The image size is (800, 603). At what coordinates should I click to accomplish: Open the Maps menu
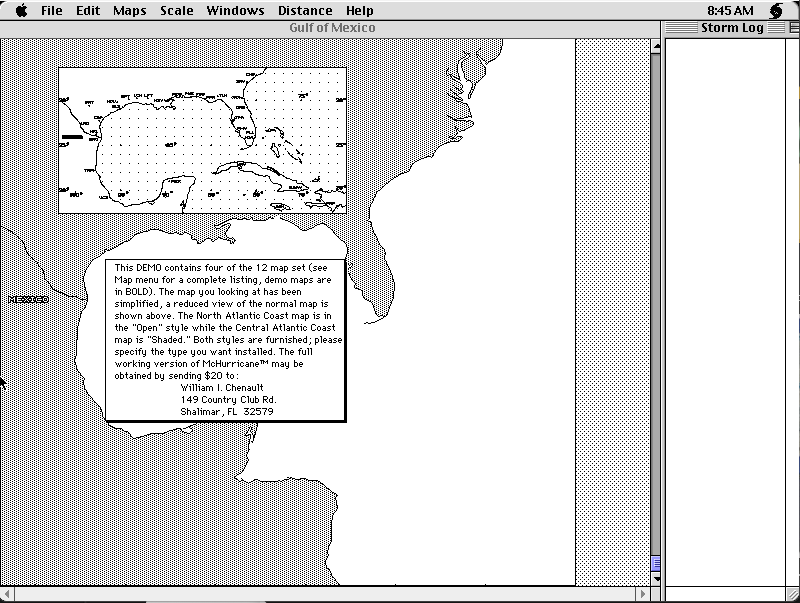click(129, 11)
